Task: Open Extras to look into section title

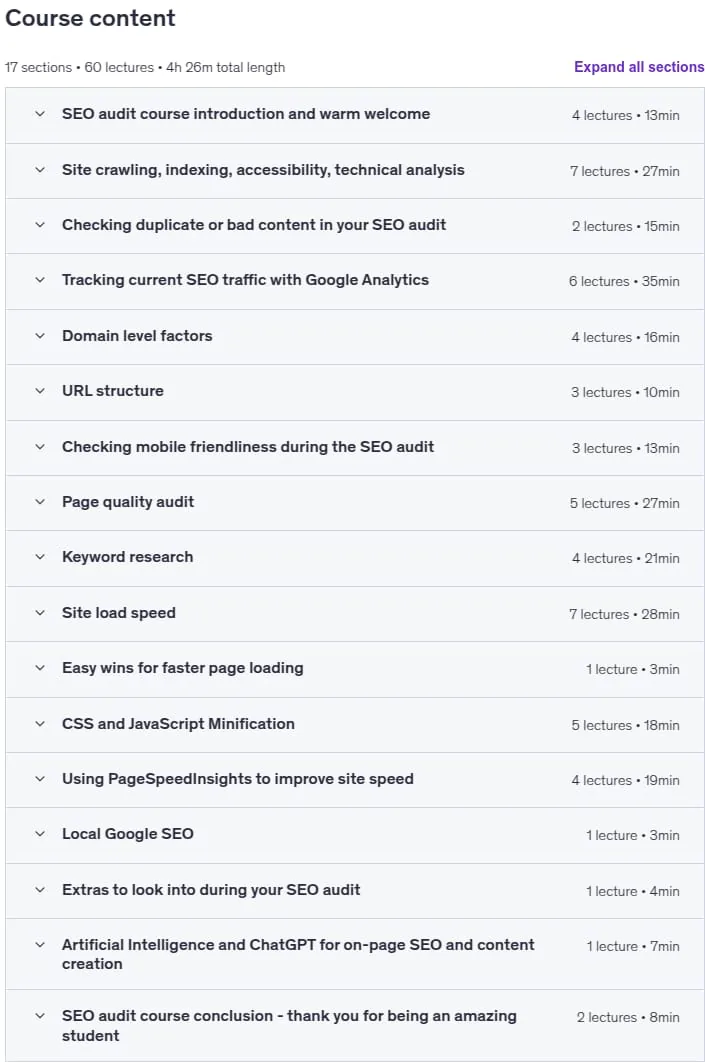Action: (211, 890)
